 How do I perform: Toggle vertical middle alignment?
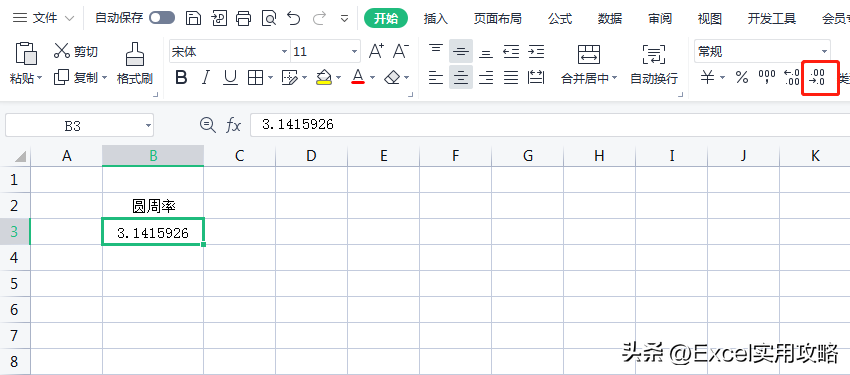[461, 51]
